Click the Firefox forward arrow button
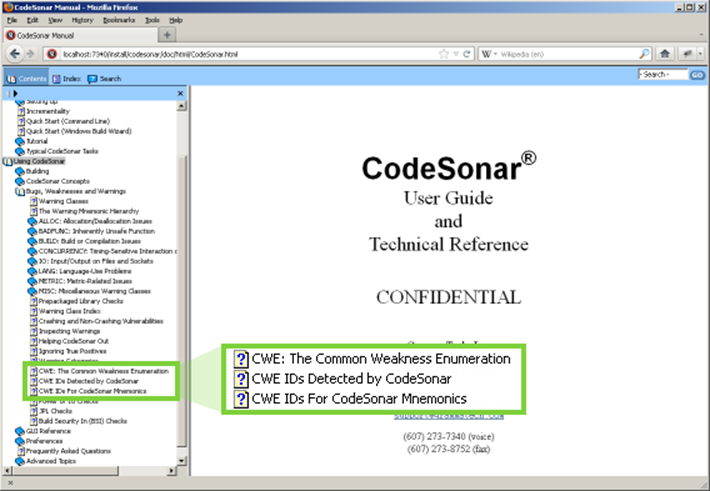Screen dimensions: 710x491 [30, 54]
